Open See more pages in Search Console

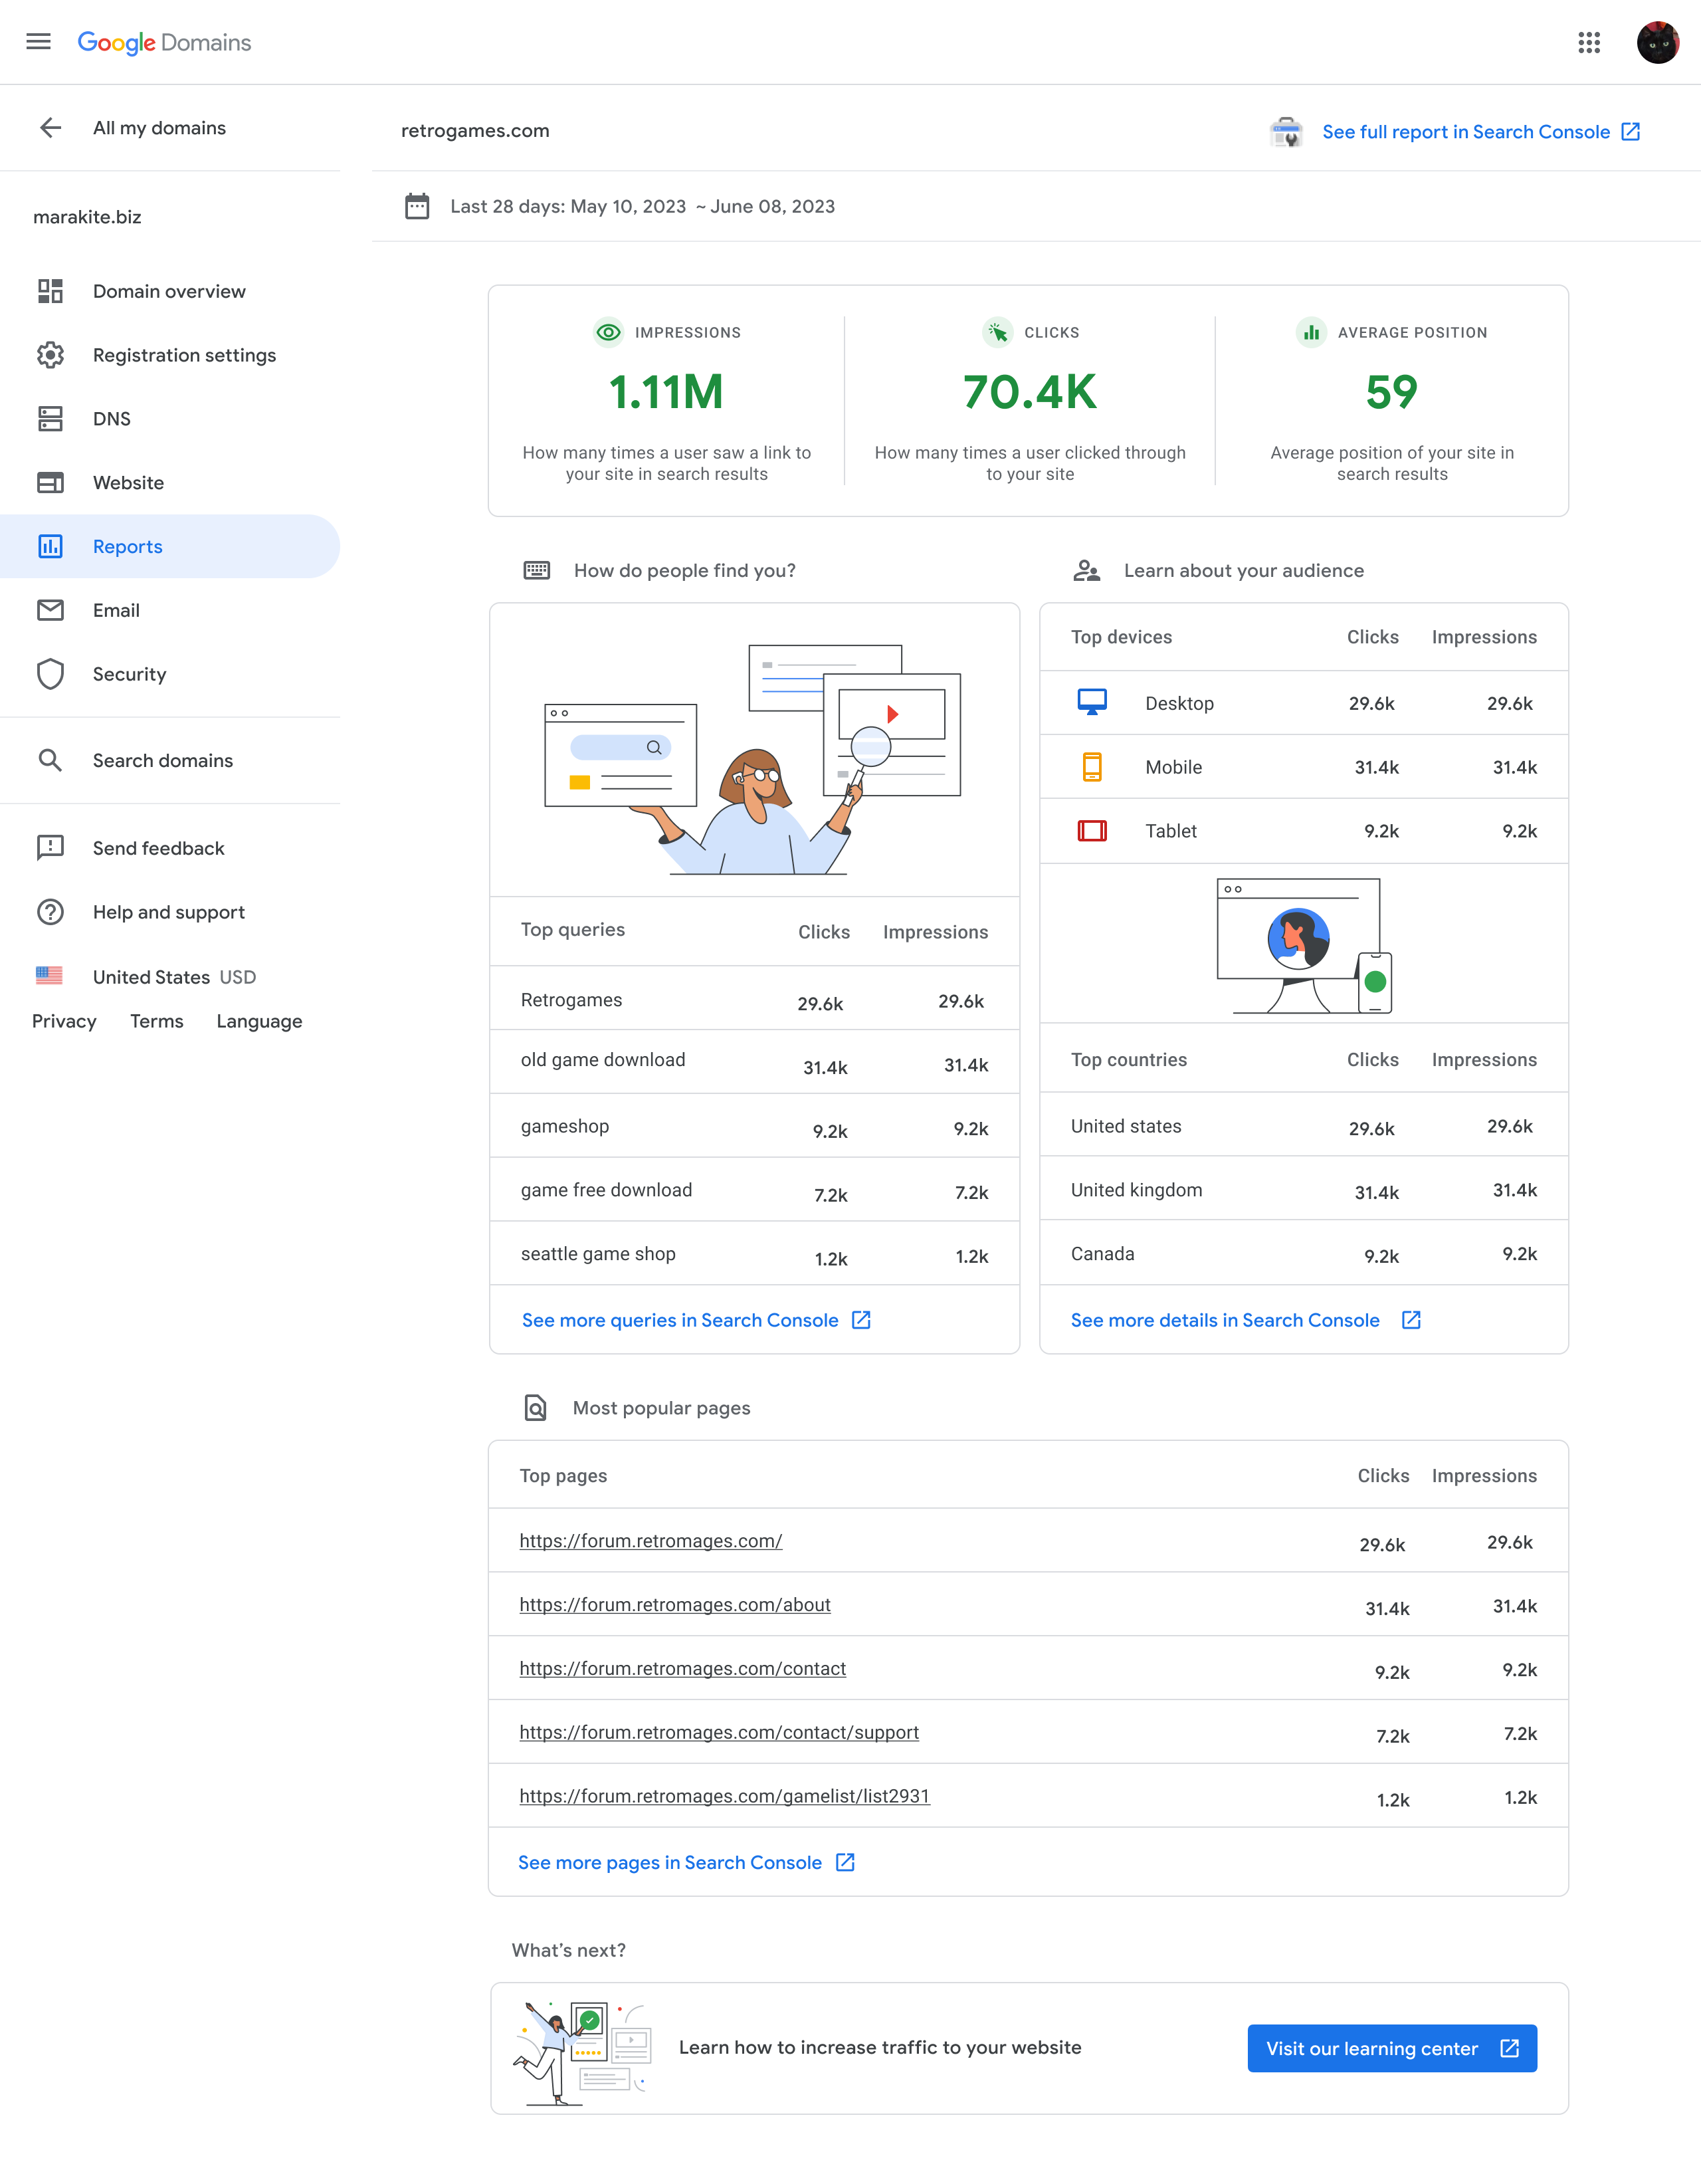[x=686, y=1862]
